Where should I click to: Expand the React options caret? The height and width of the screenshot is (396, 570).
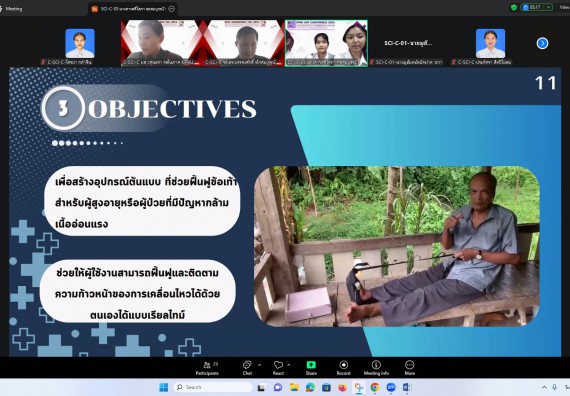pyautogui.click(x=289, y=365)
